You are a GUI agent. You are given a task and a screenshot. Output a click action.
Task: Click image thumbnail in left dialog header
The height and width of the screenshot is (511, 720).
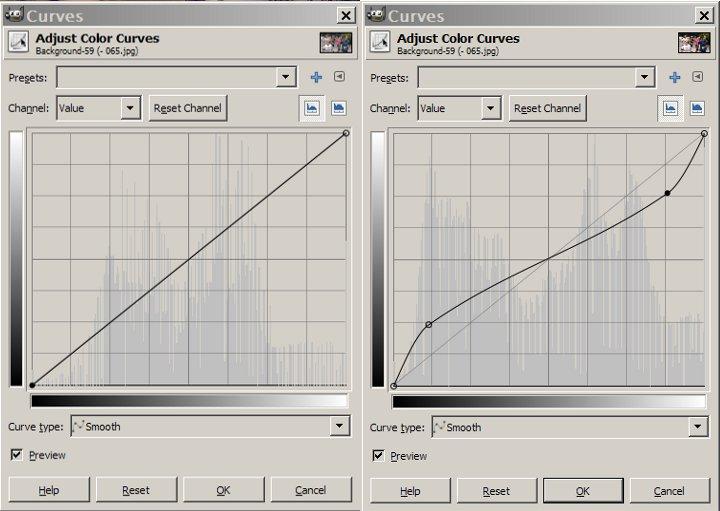point(336,43)
